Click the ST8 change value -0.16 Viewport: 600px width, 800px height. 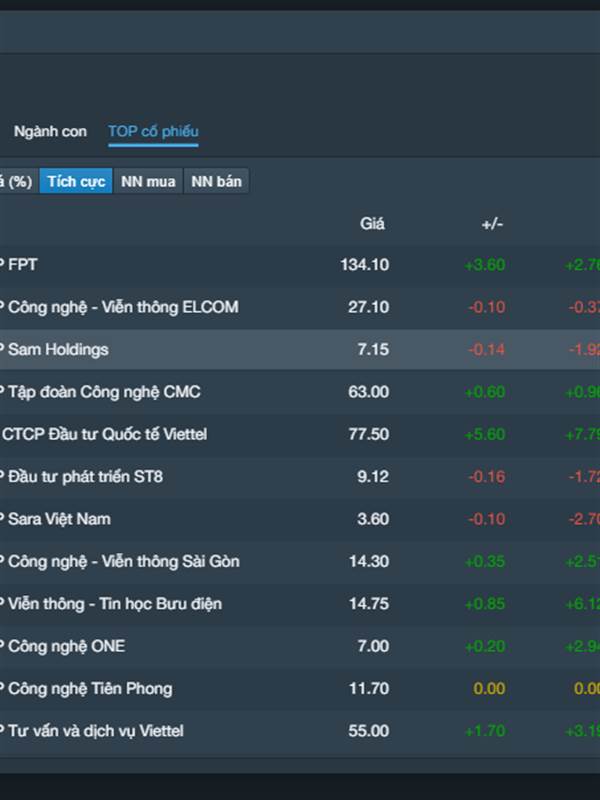click(x=487, y=477)
